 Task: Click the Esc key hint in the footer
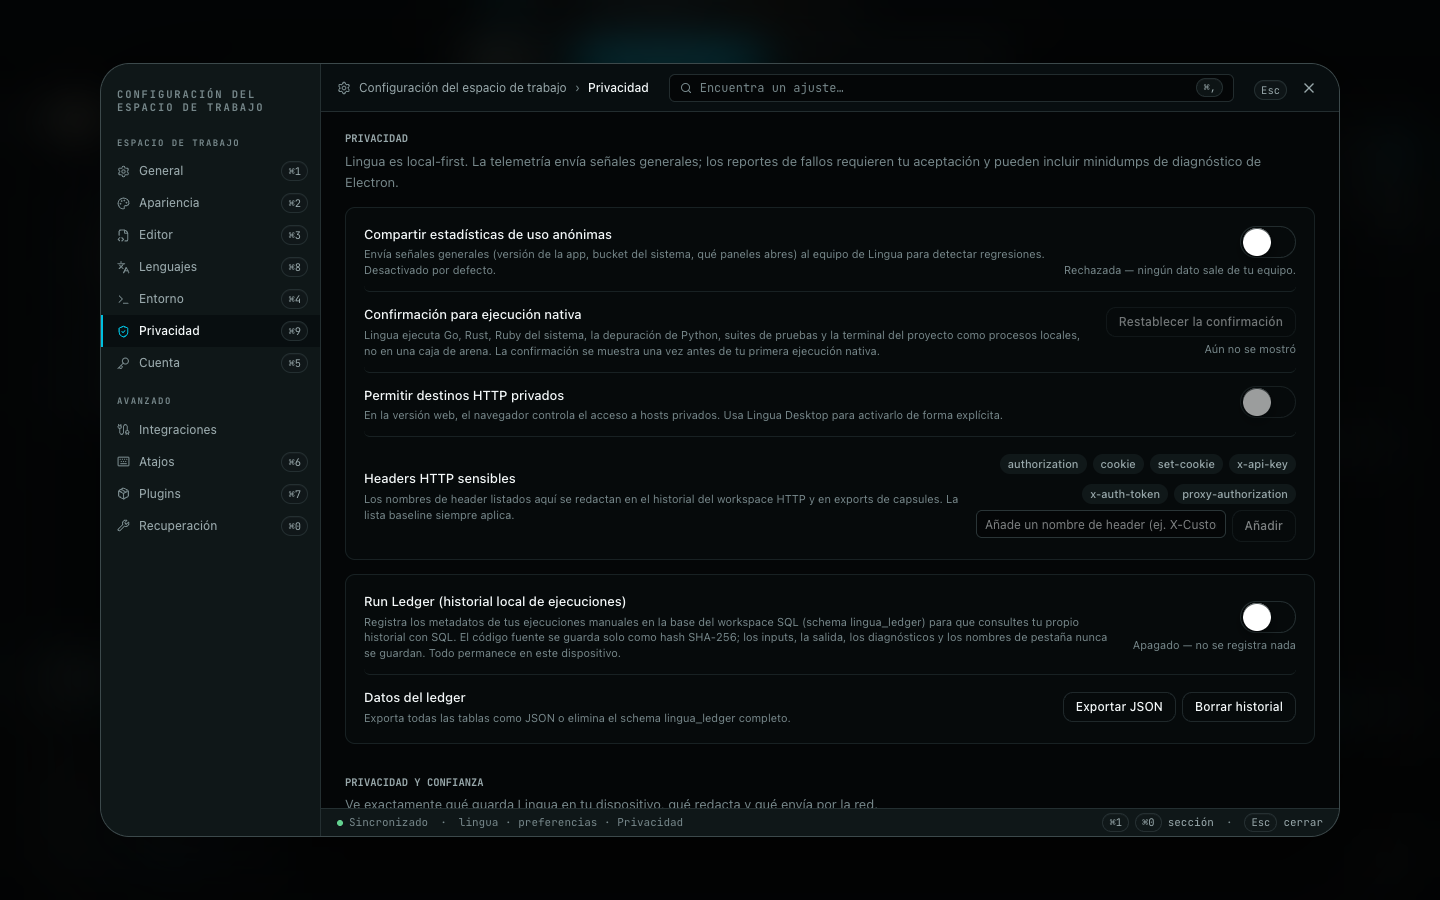(x=1261, y=823)
